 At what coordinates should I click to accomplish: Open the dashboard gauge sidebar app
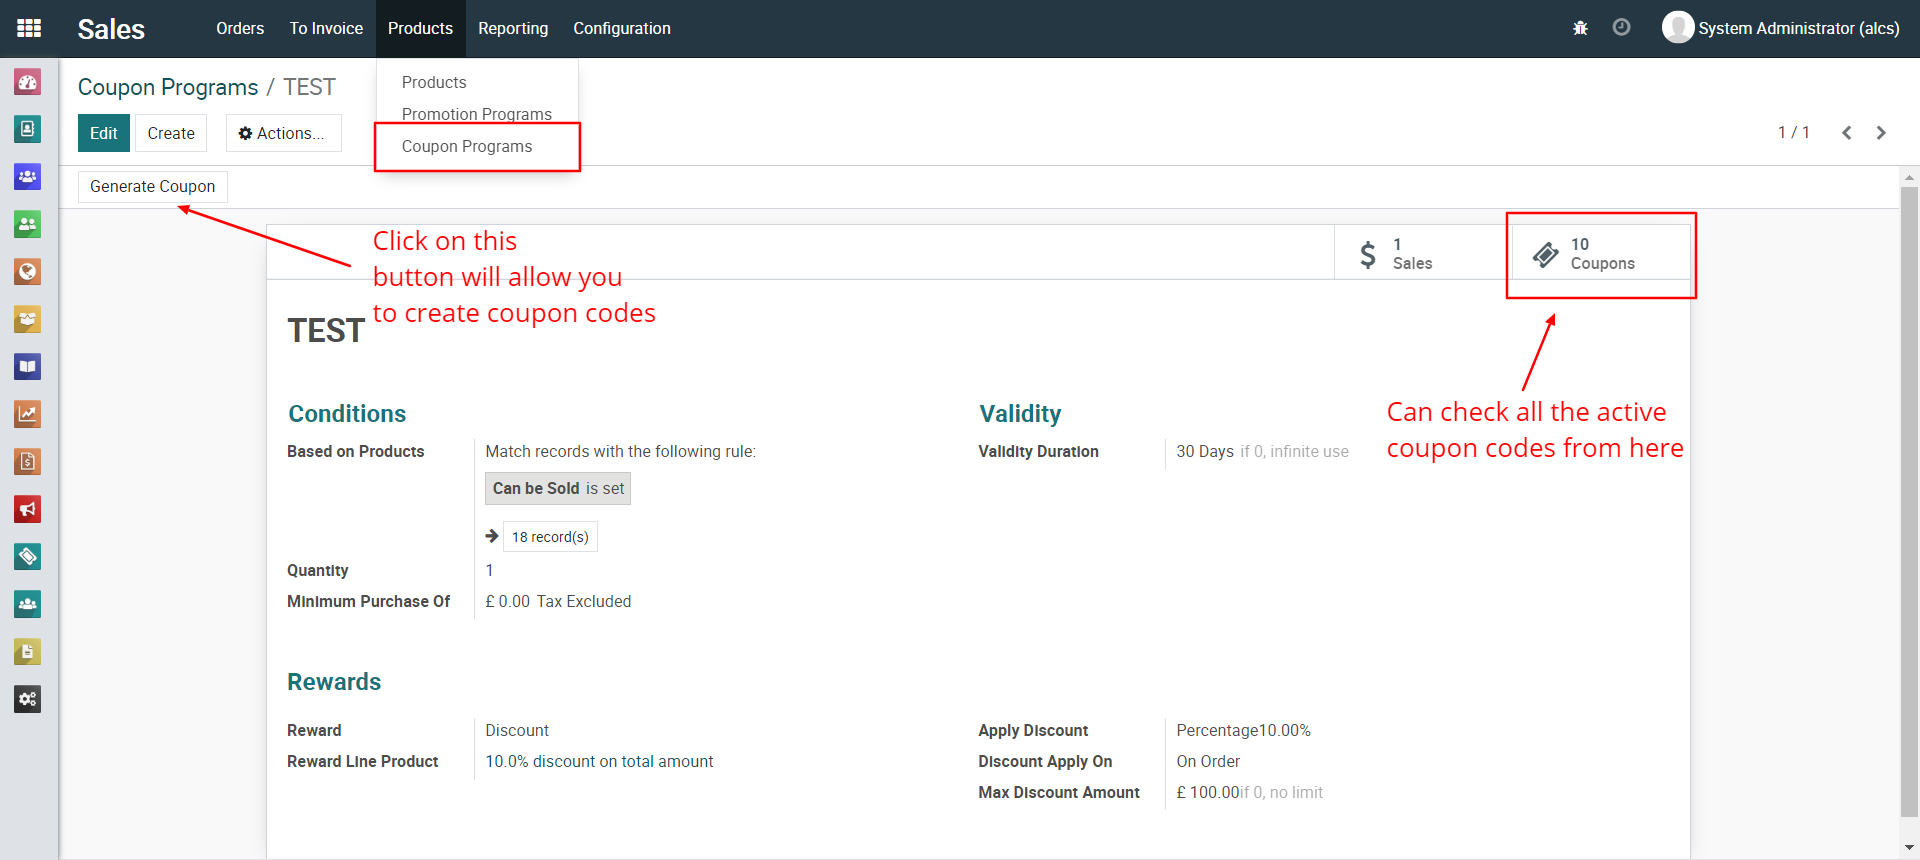pos(28,82)
